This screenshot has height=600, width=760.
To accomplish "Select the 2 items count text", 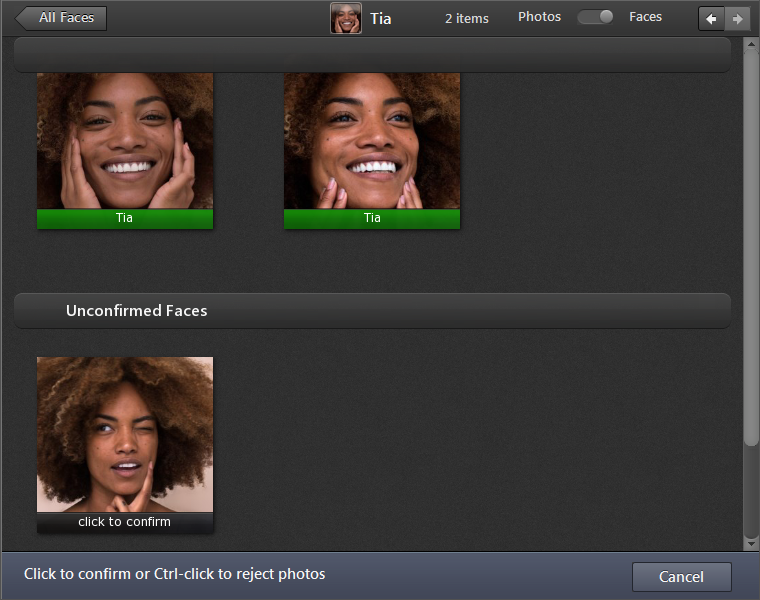I will pyautogui.click(x=467, y=19).
